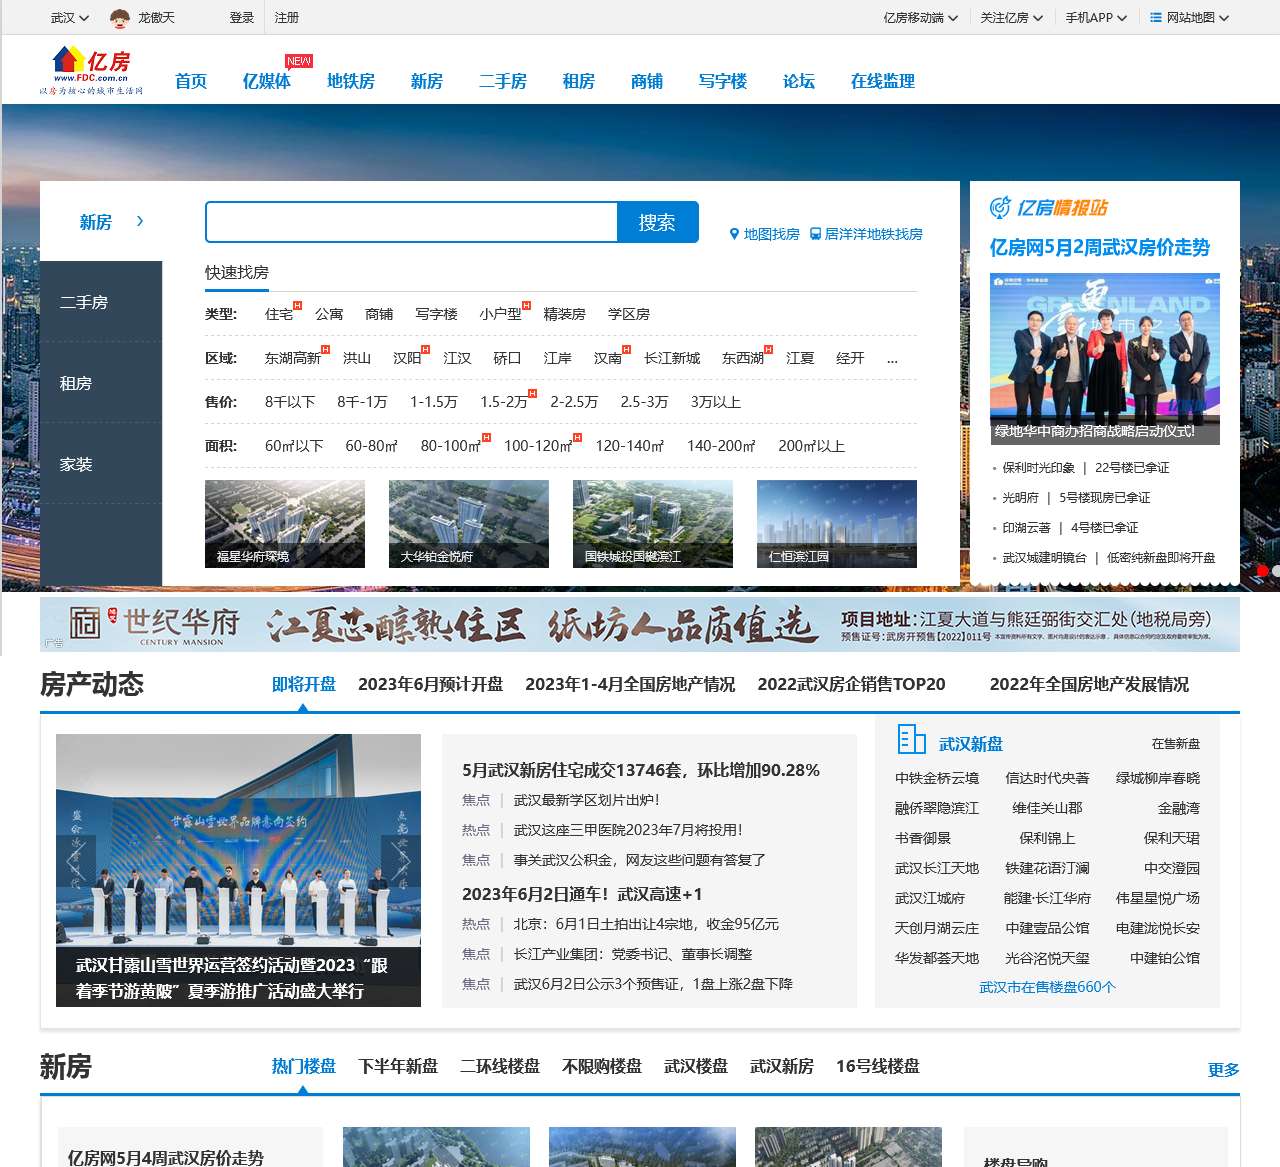Filter by area 80-100㎡
1280x1167 pixels.
[x=450, y=446]
